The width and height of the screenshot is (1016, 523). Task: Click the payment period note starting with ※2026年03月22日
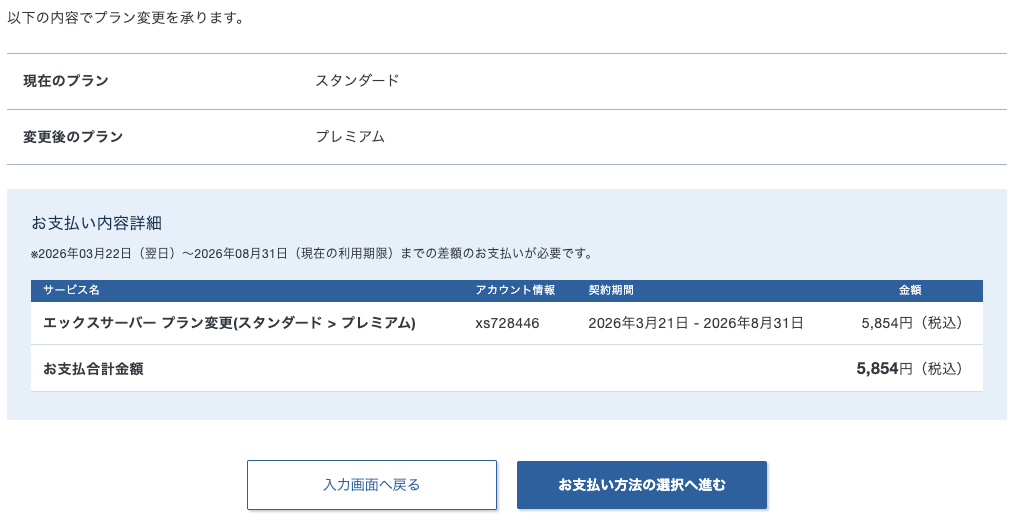(x=312, y=253)
